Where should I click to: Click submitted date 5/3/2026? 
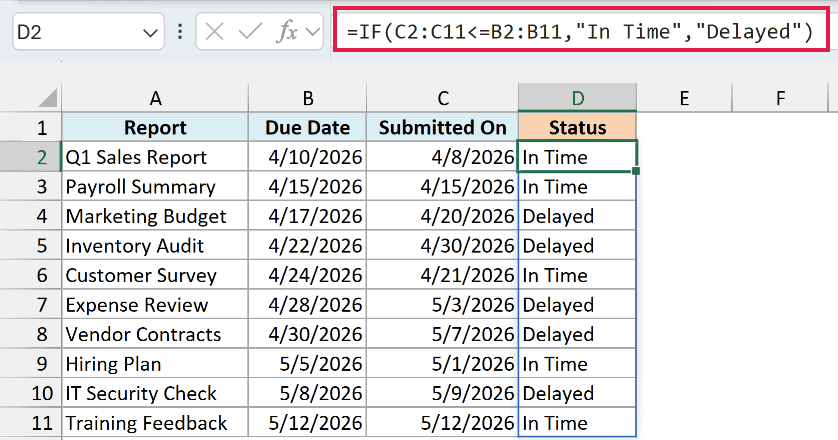click(x=443, y=305)
